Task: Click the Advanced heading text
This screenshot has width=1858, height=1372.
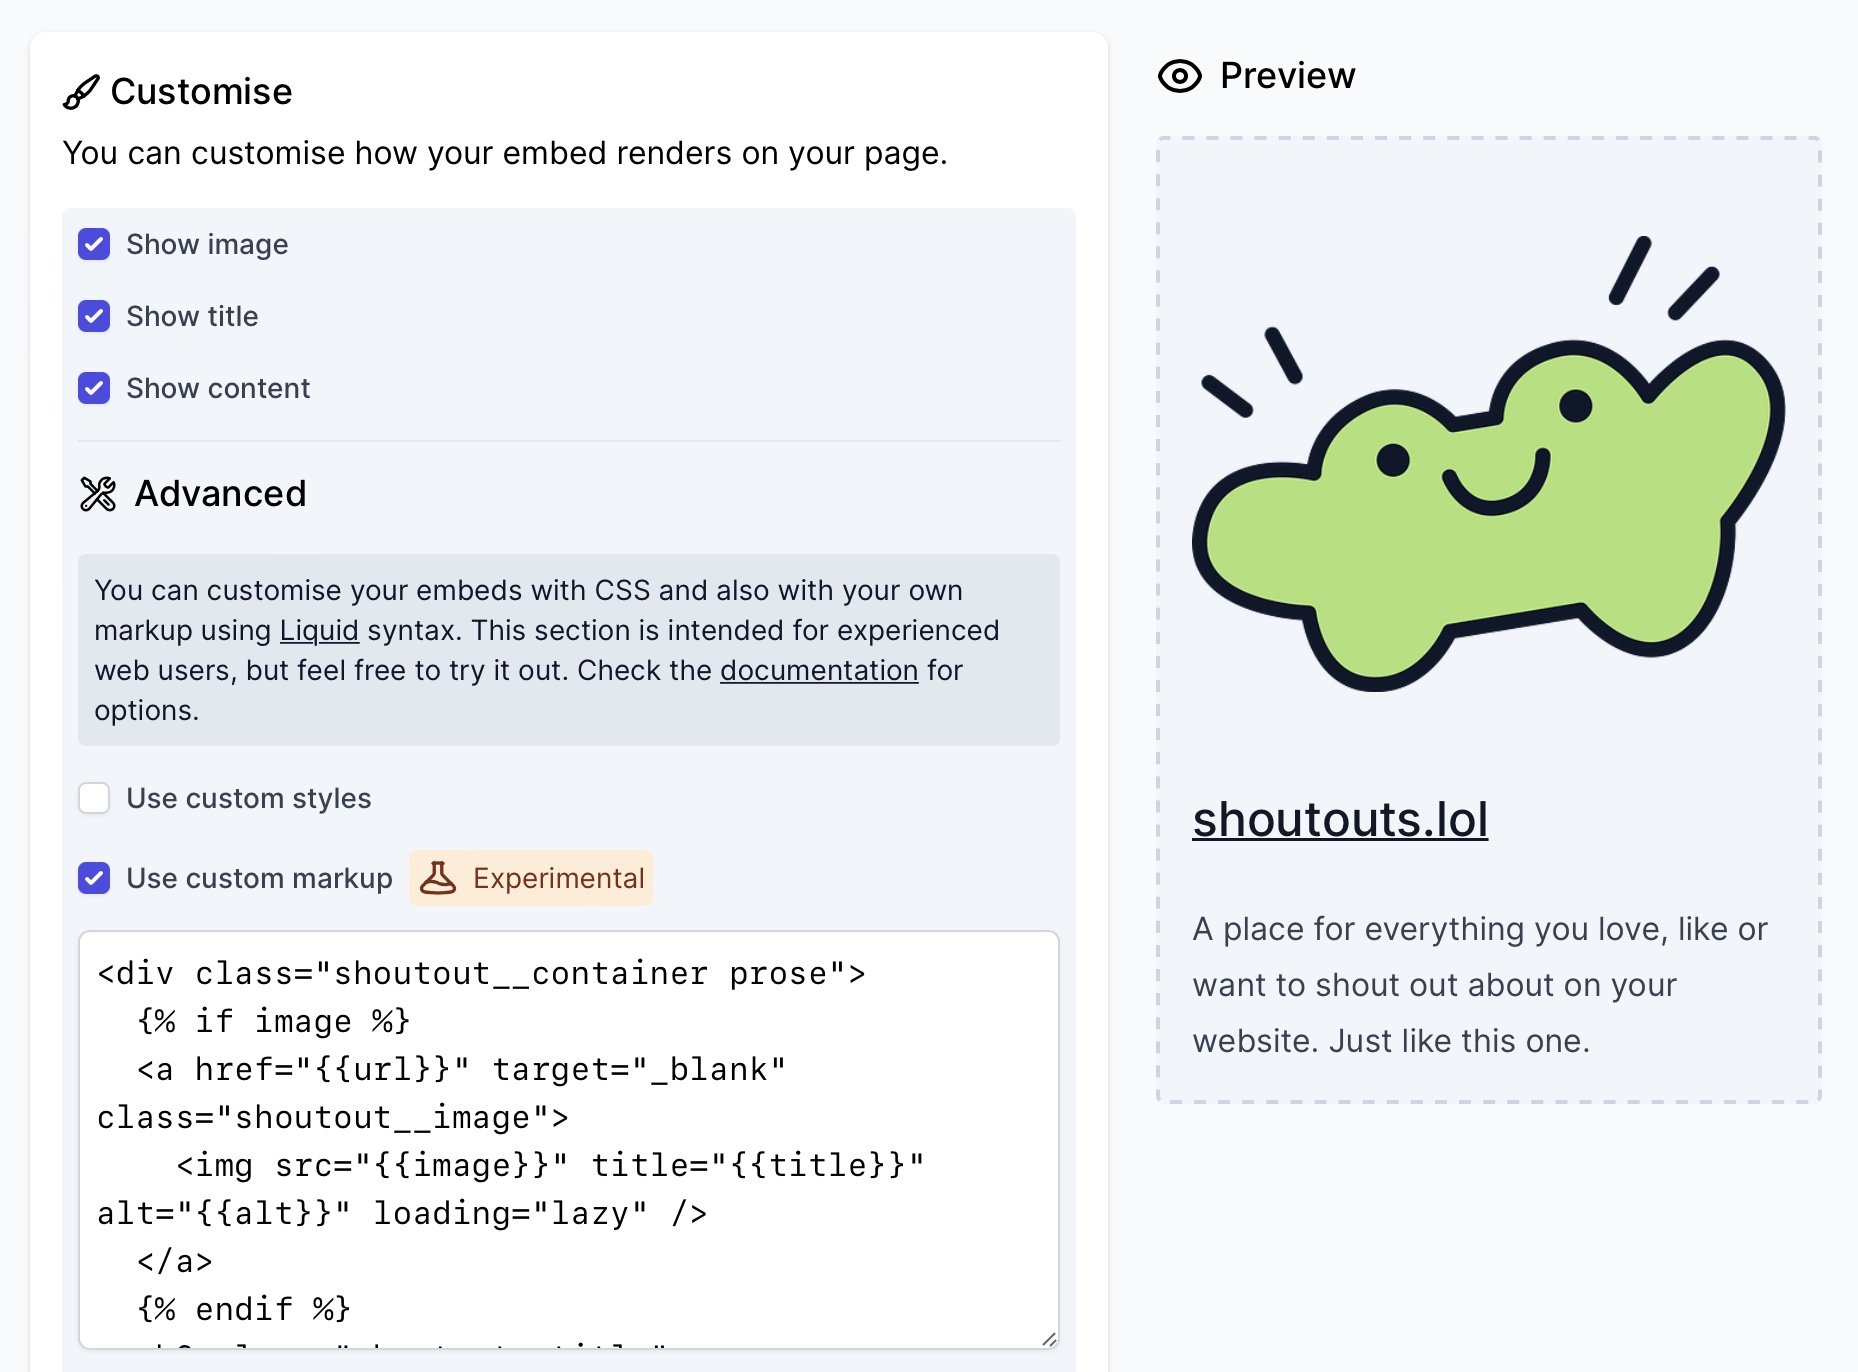Action: click(x=220, y=494)
